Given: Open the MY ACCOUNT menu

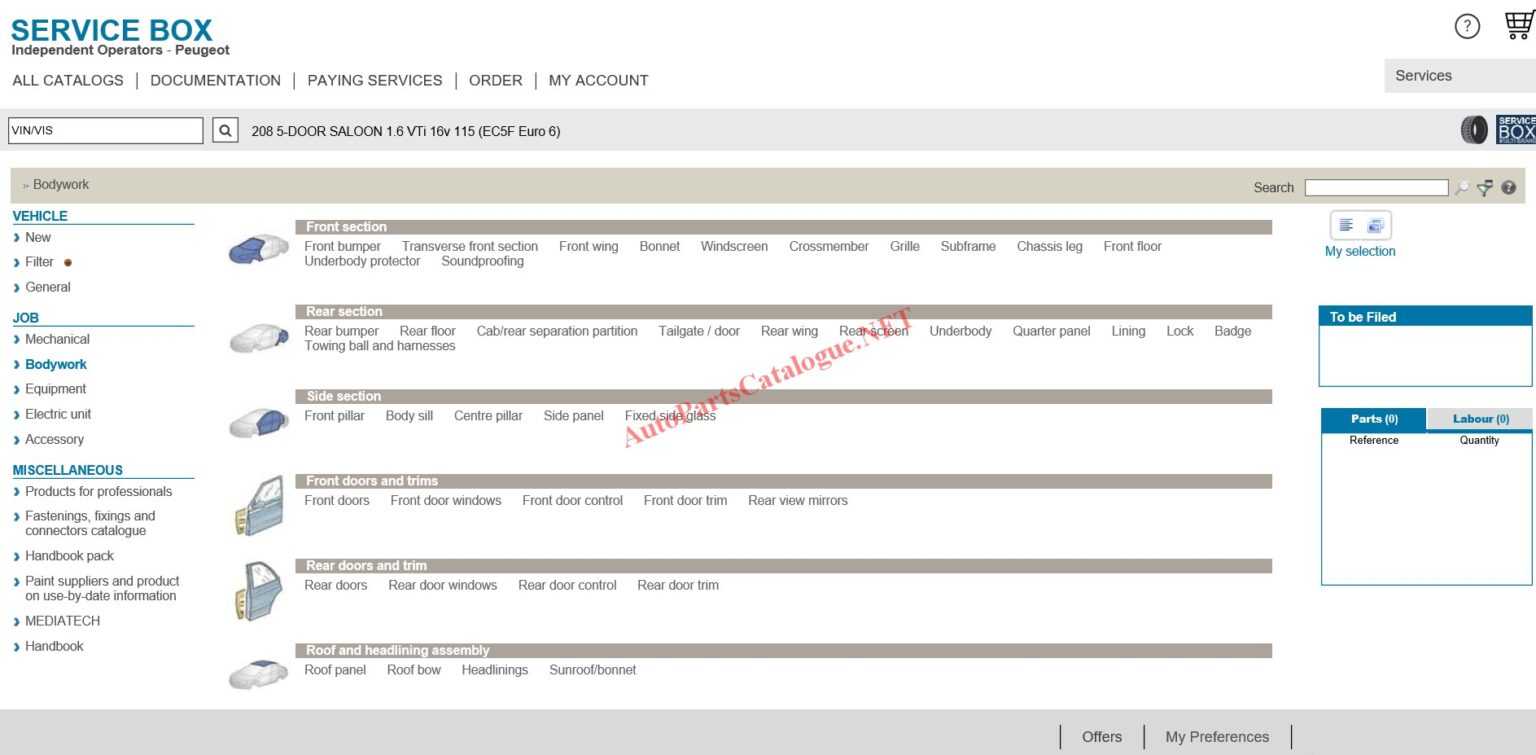Looking at the screenshot, I should click(x=598, y=80).
